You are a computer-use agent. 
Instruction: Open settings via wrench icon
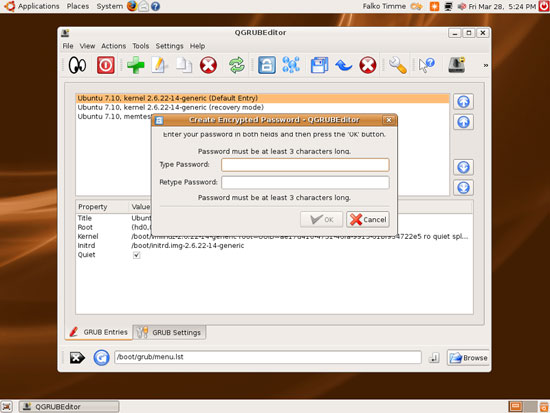tap(398, 65)
